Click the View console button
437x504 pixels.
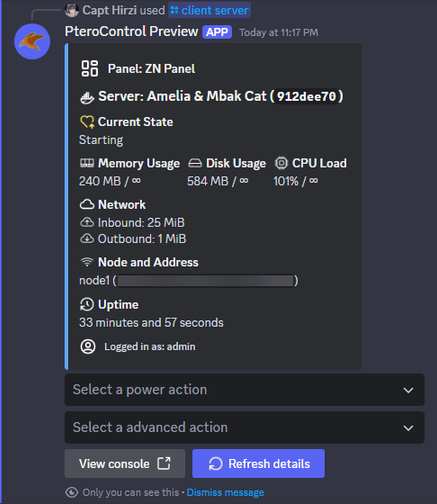coord(125,464)
